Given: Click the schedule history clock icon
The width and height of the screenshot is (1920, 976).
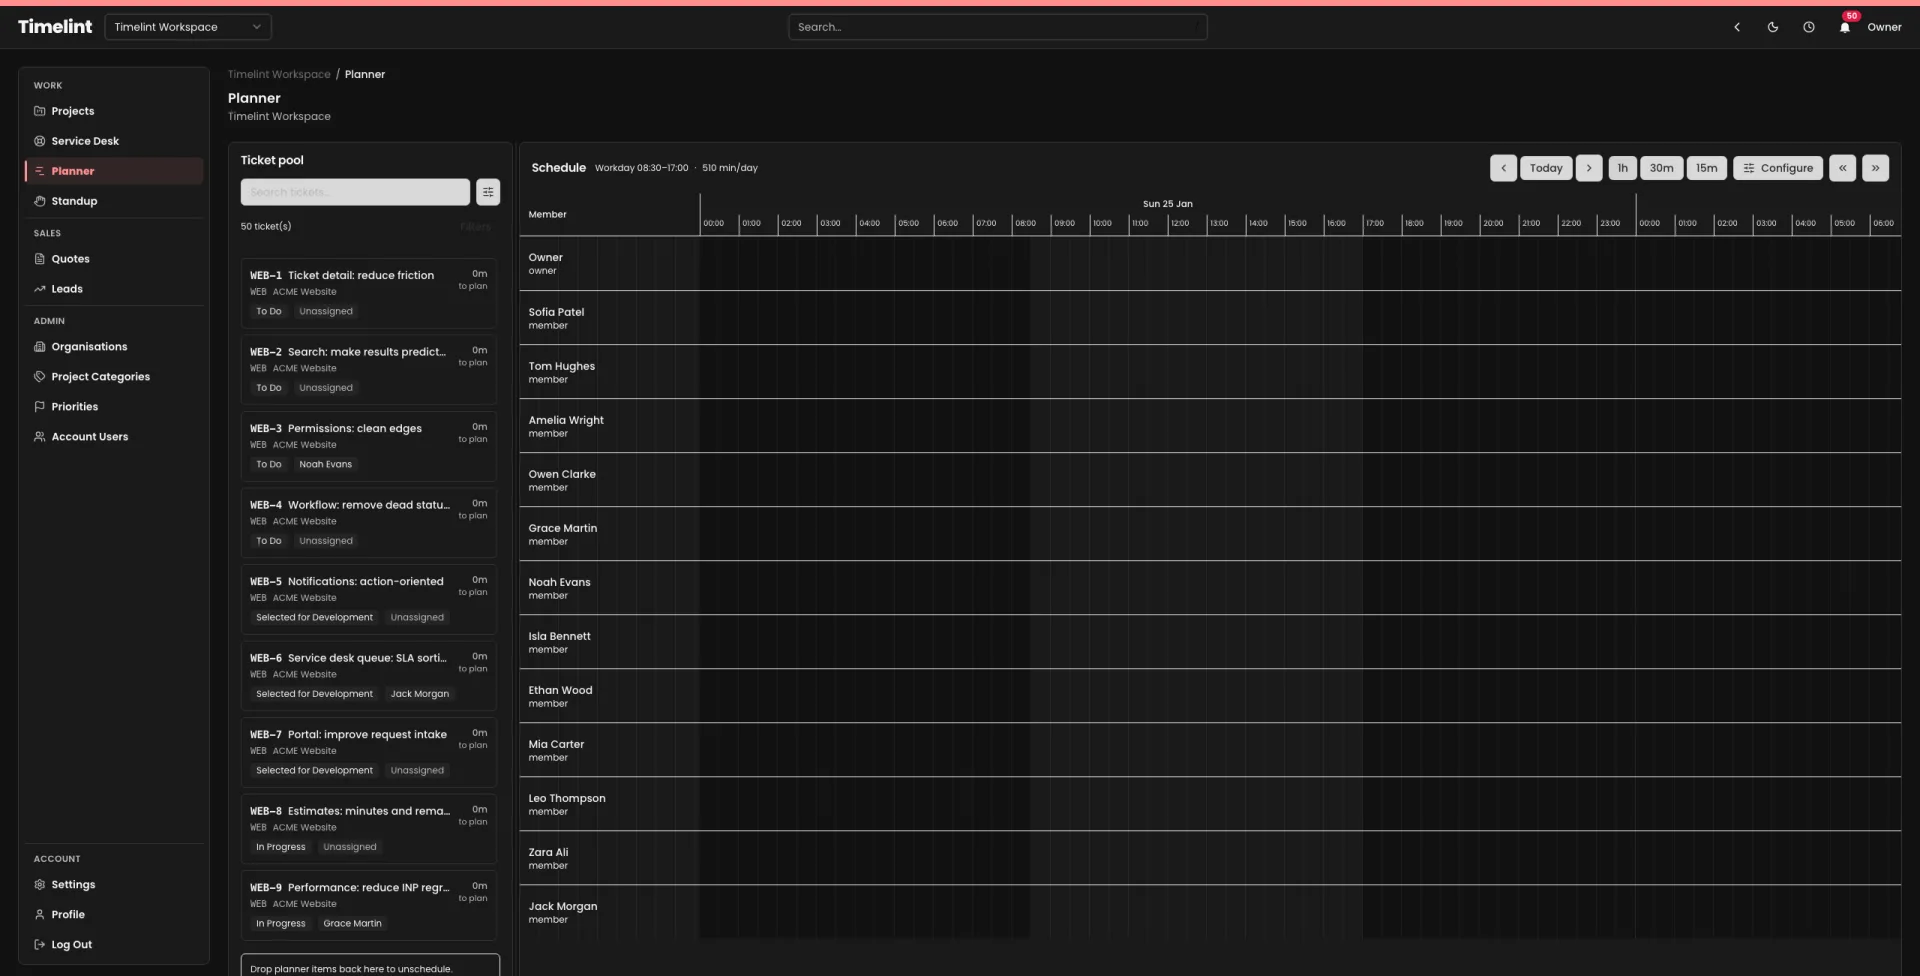Looking at the screenshot, I should 1809,27.
